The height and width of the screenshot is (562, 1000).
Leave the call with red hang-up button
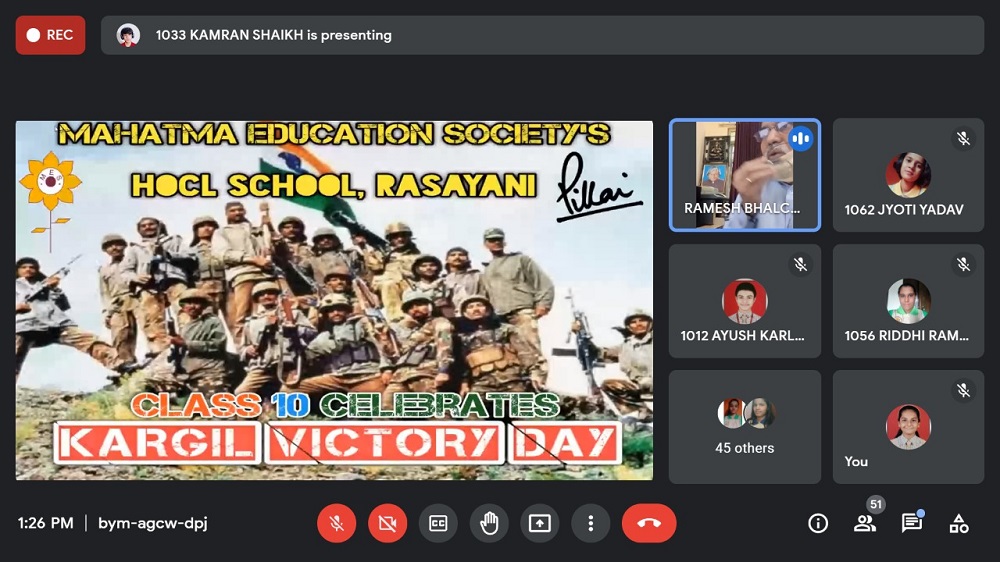click(649, 523)
